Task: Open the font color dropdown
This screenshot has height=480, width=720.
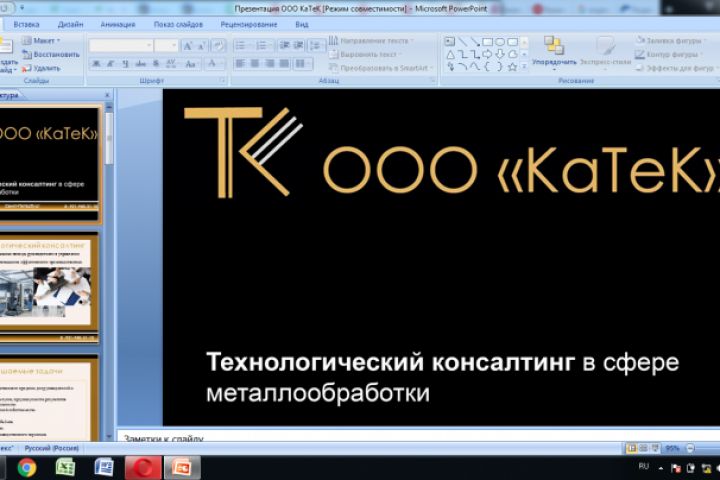Action: [x=214, y=64]
